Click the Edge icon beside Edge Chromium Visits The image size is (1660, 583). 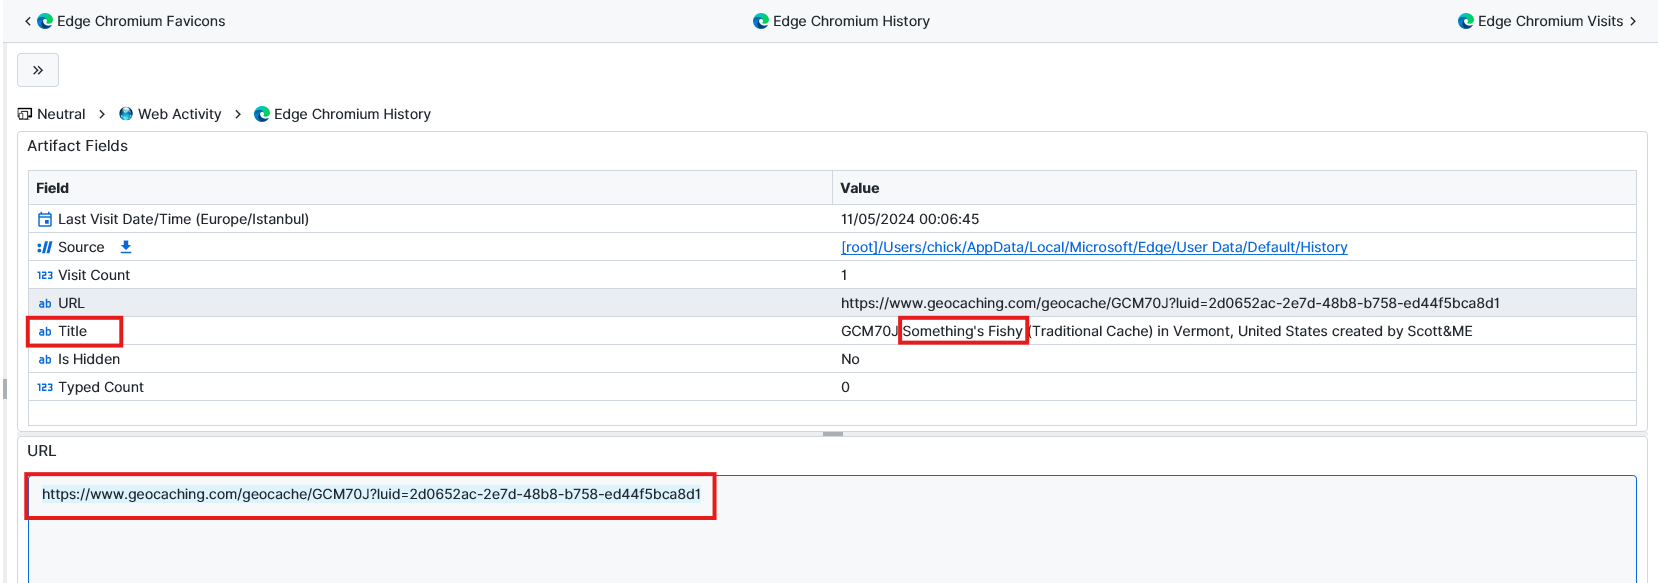click(x=1466, y=21)
